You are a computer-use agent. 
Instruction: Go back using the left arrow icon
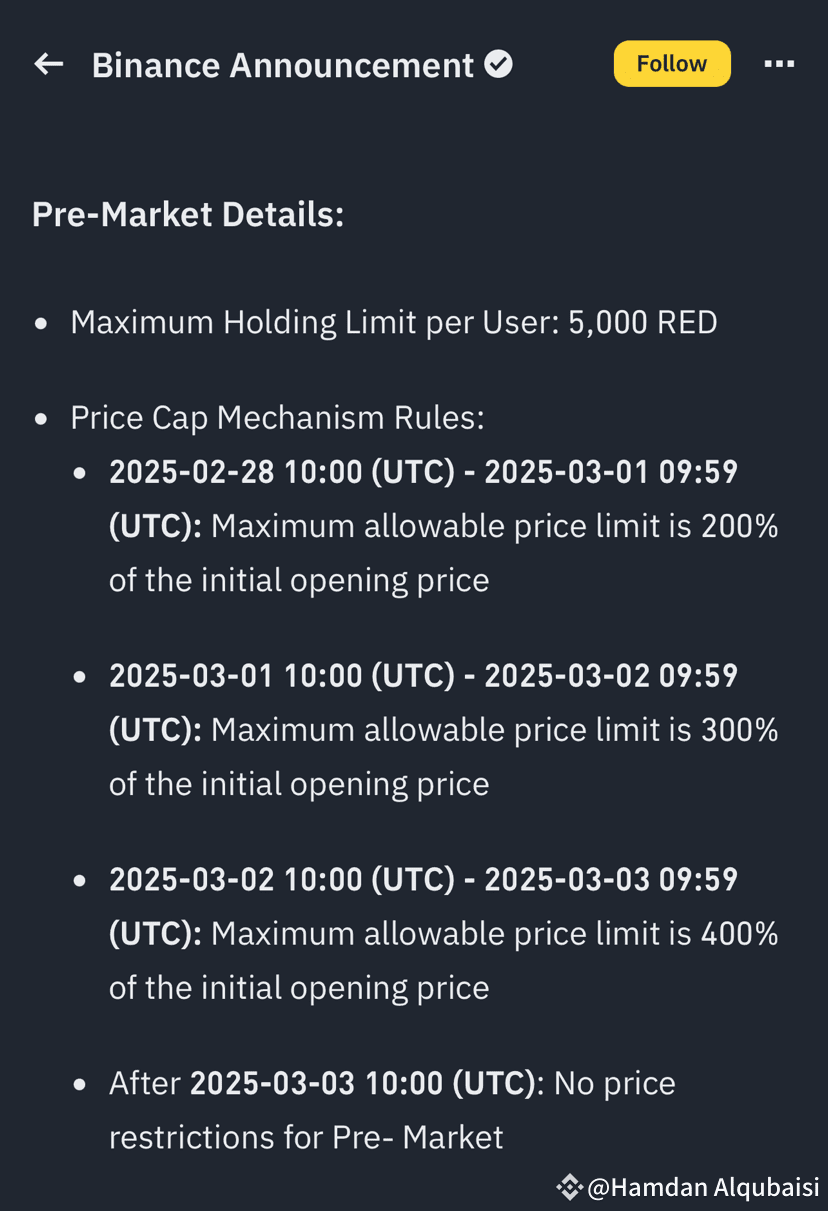point(48,65)
